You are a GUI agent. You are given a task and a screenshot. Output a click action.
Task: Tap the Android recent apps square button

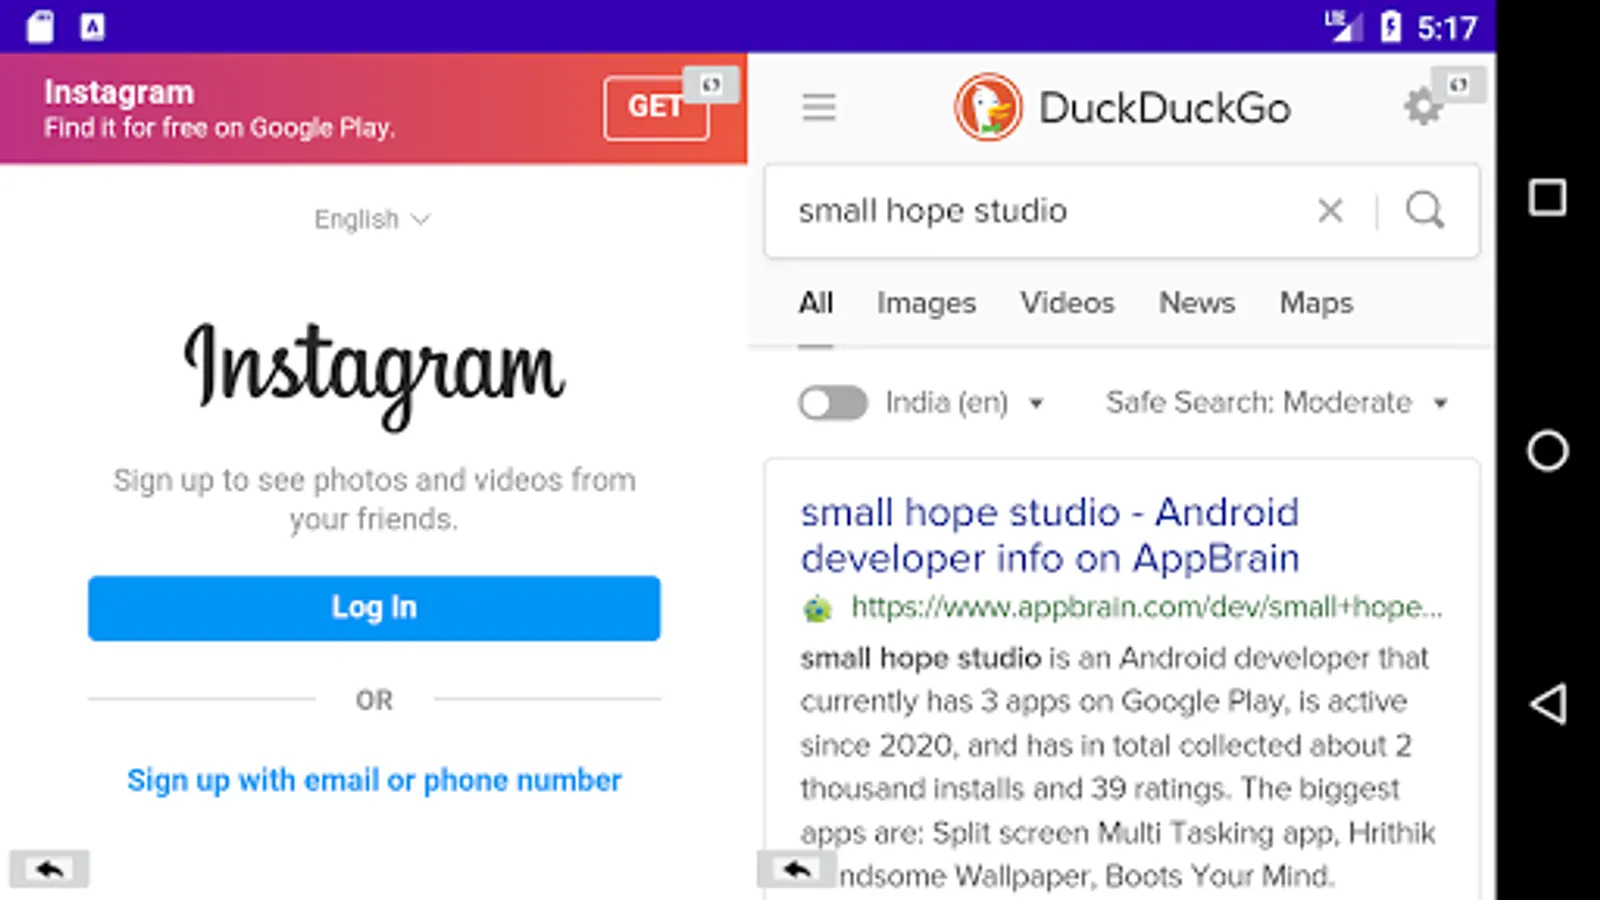point(1547,197)
